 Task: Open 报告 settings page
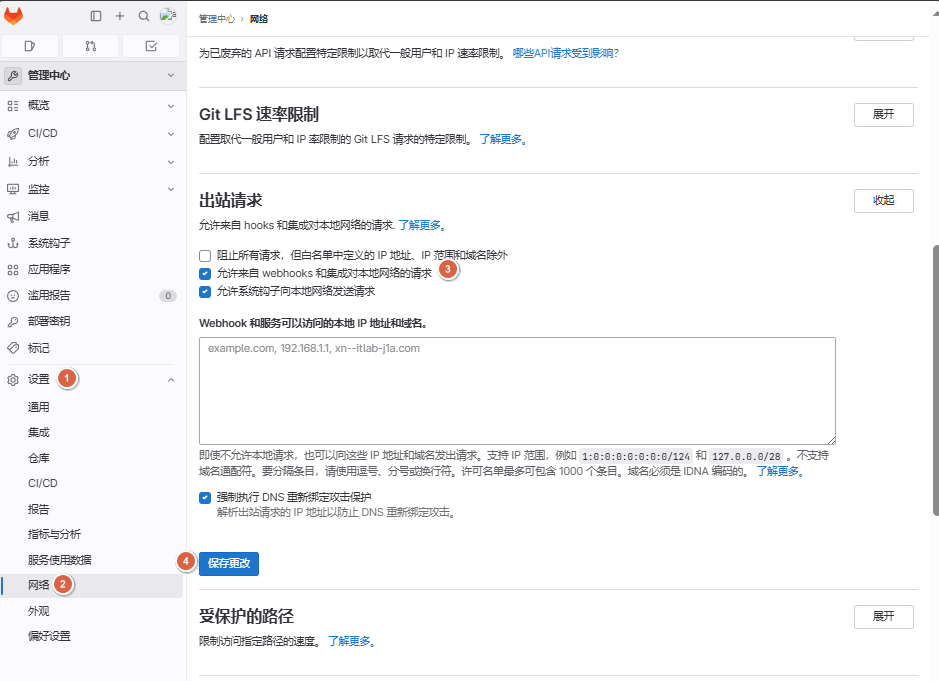coord(38,509)
